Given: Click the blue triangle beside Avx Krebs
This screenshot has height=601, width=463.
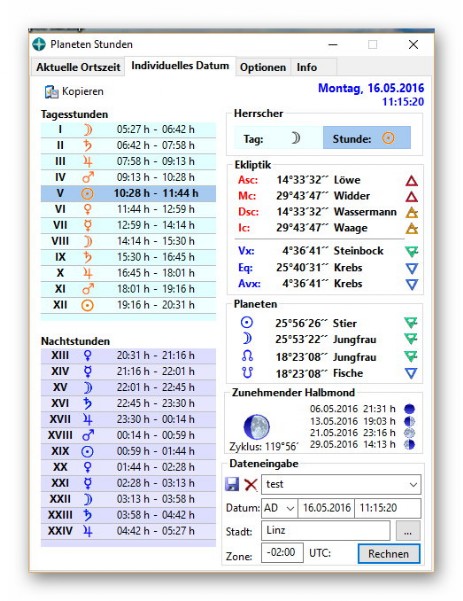Looking at the screenshot, I should 412,284.
